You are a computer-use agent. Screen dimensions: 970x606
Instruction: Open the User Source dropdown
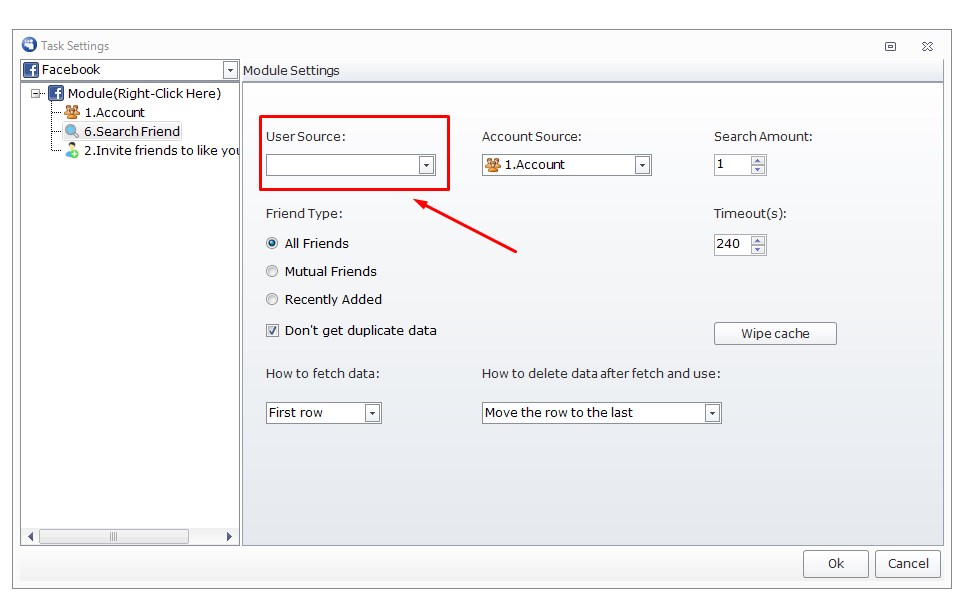click(x=426, y=165)
